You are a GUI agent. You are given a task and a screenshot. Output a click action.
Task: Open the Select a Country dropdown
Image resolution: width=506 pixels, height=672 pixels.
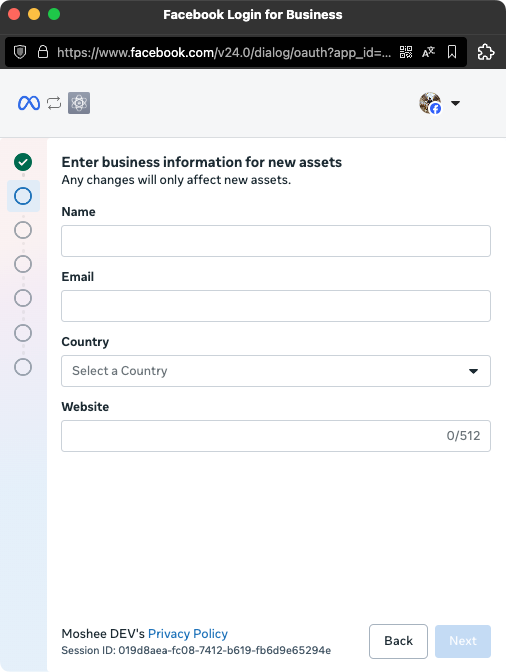[276, 371]
